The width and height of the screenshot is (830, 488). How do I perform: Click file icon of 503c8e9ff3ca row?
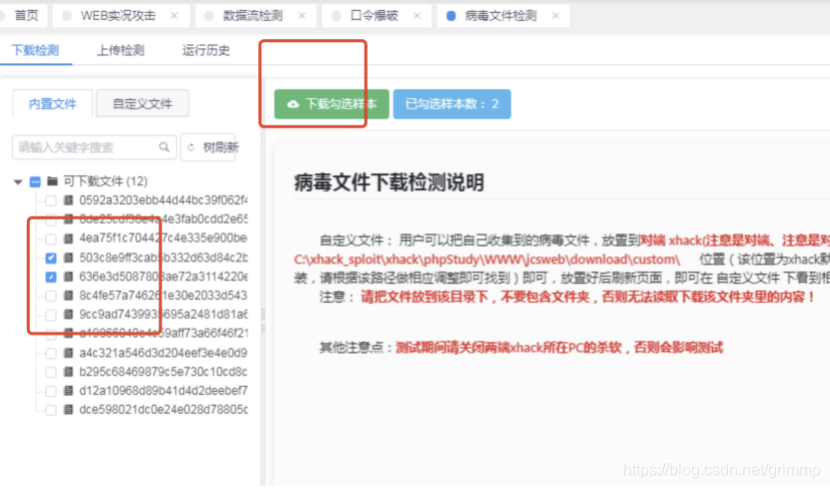68,258
